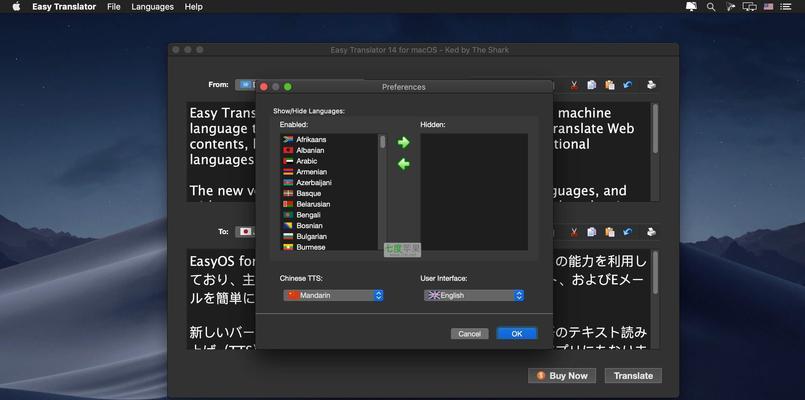The width and height of the screenshot is (805, 400).
Task: Click the Afrikaans flag icon
Action: (x=288, y=140)
